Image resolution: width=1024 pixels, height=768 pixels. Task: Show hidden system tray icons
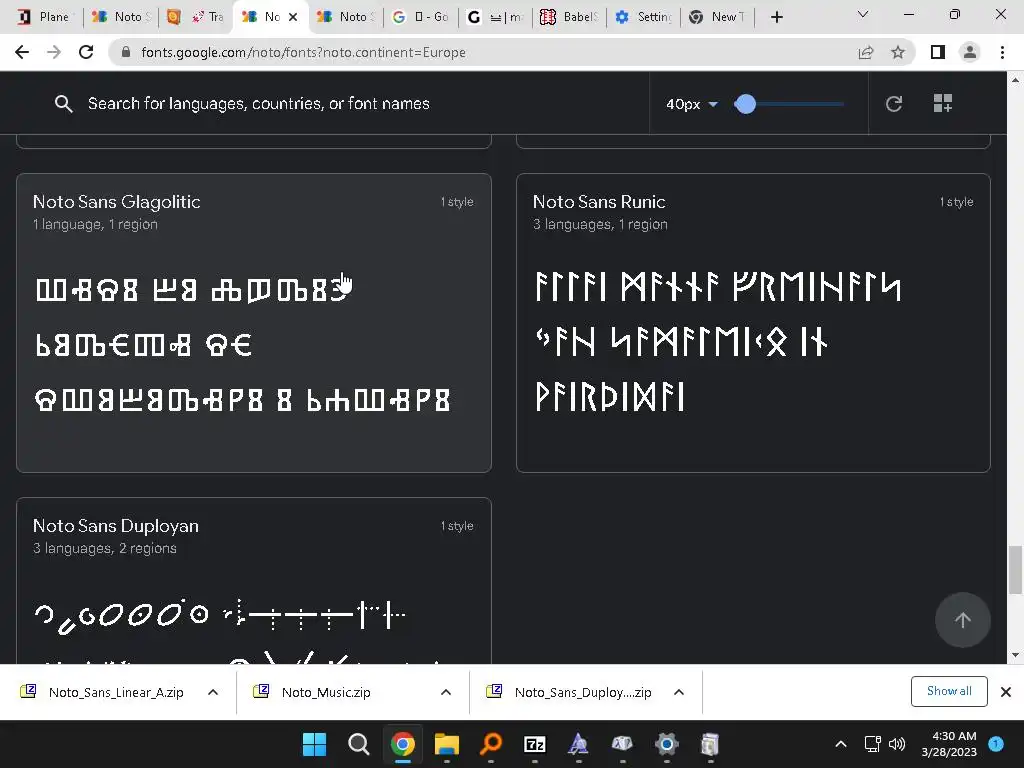pyautogui.click(x=841, y=744)
